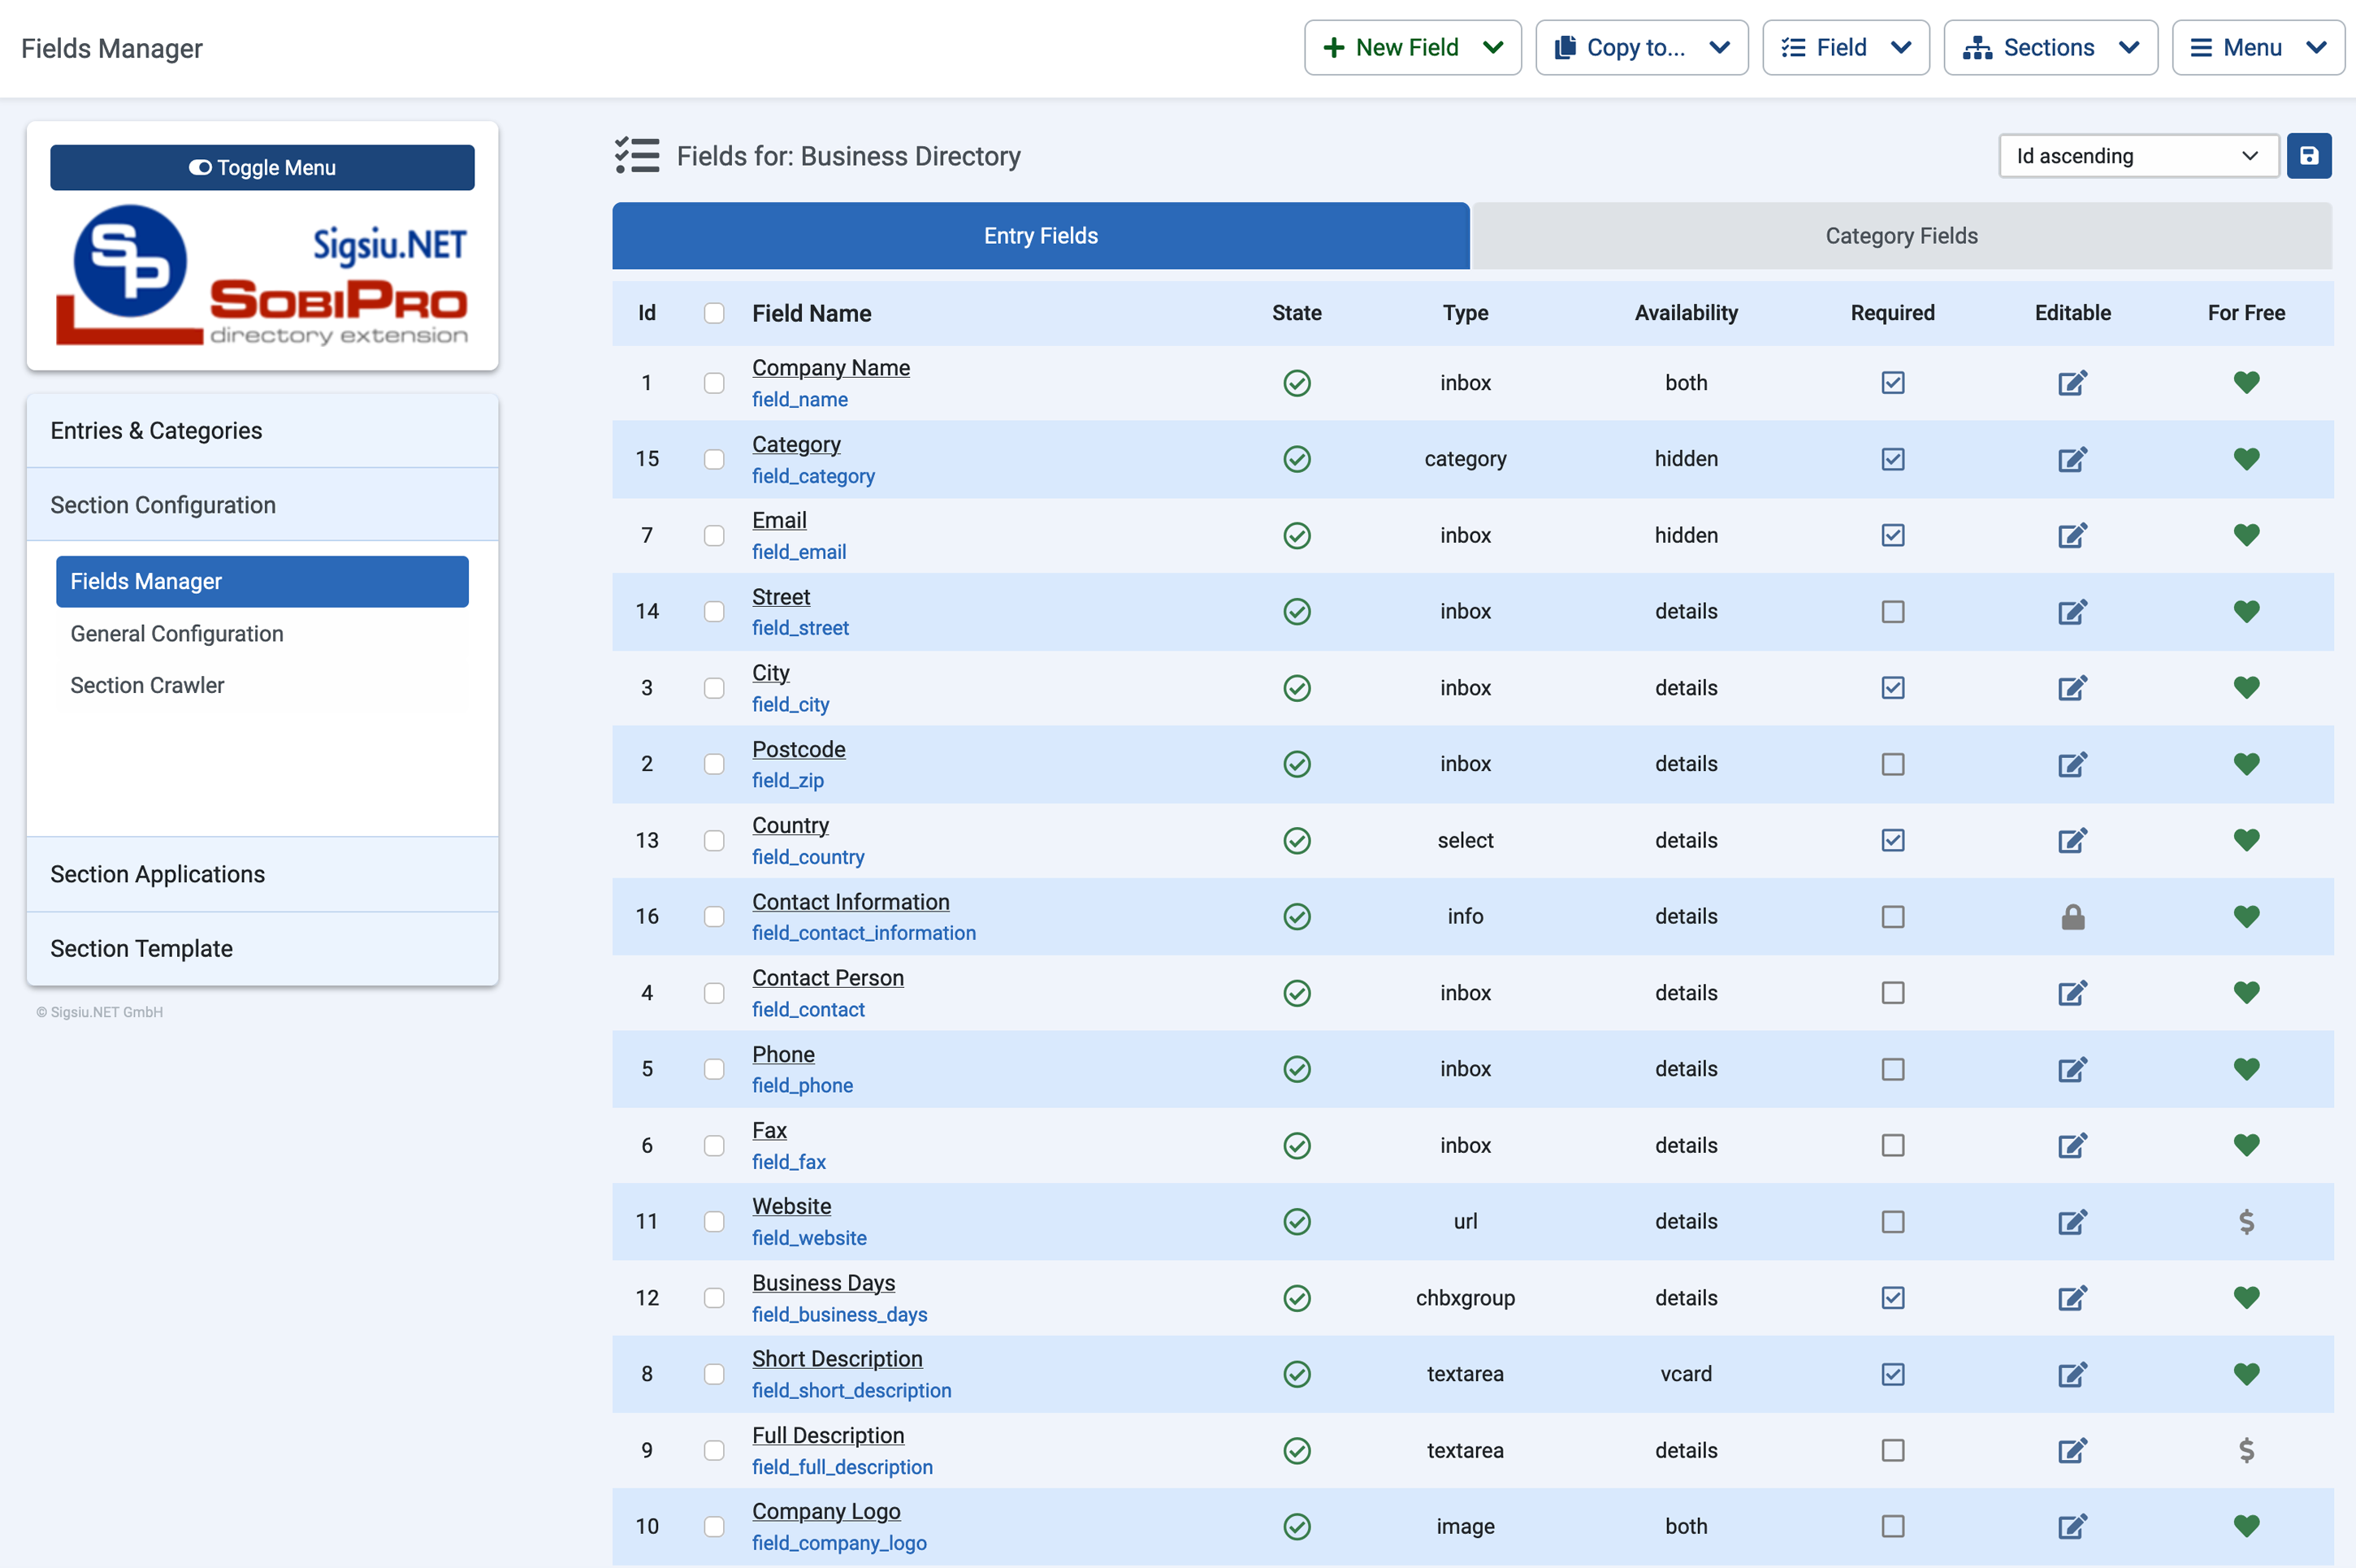Click the SobiPro logo image

click(x=262, y=275)
